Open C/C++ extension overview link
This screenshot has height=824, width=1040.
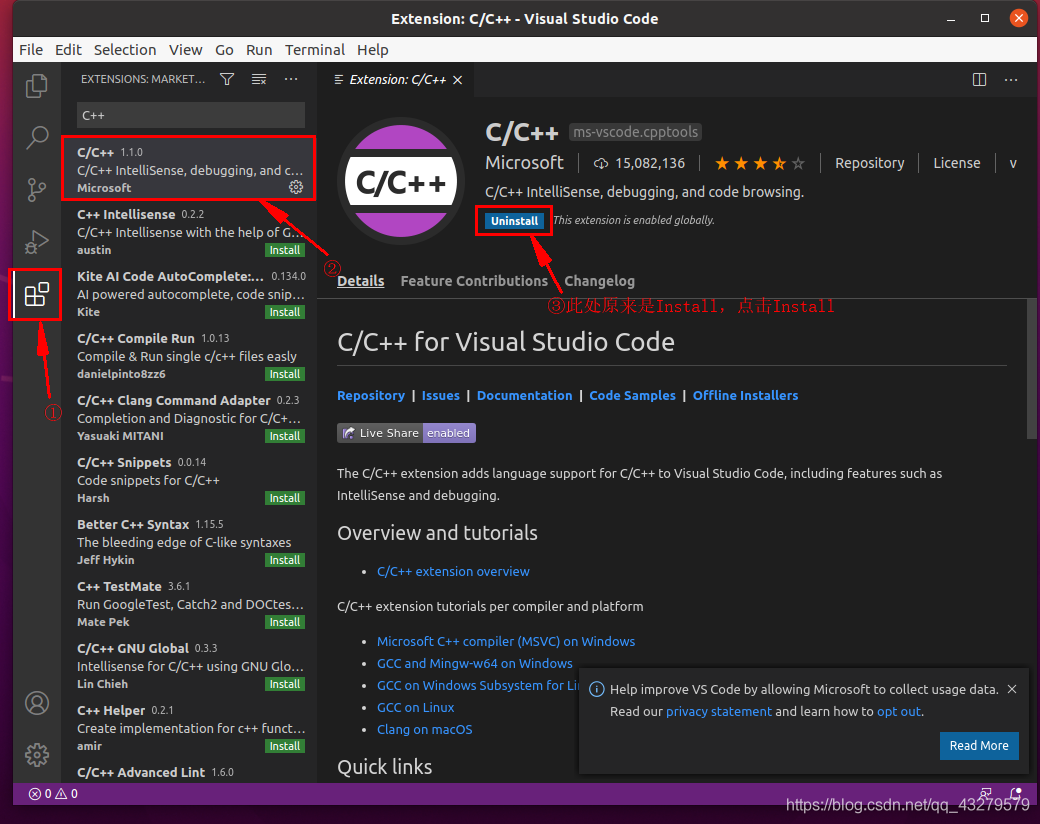pyautogui.click(x=453, y=571)
